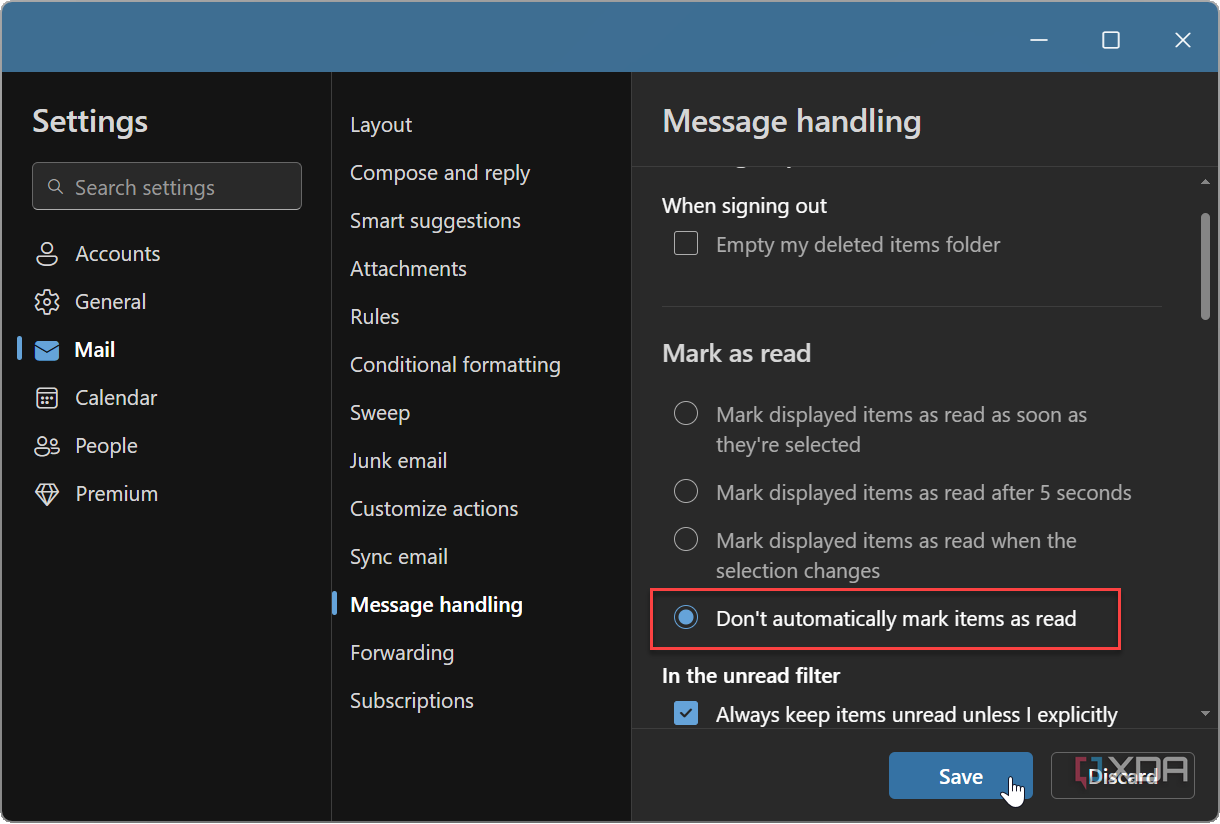Discard pending settings changes
1220x824 pixels.
coord(1122,775)
